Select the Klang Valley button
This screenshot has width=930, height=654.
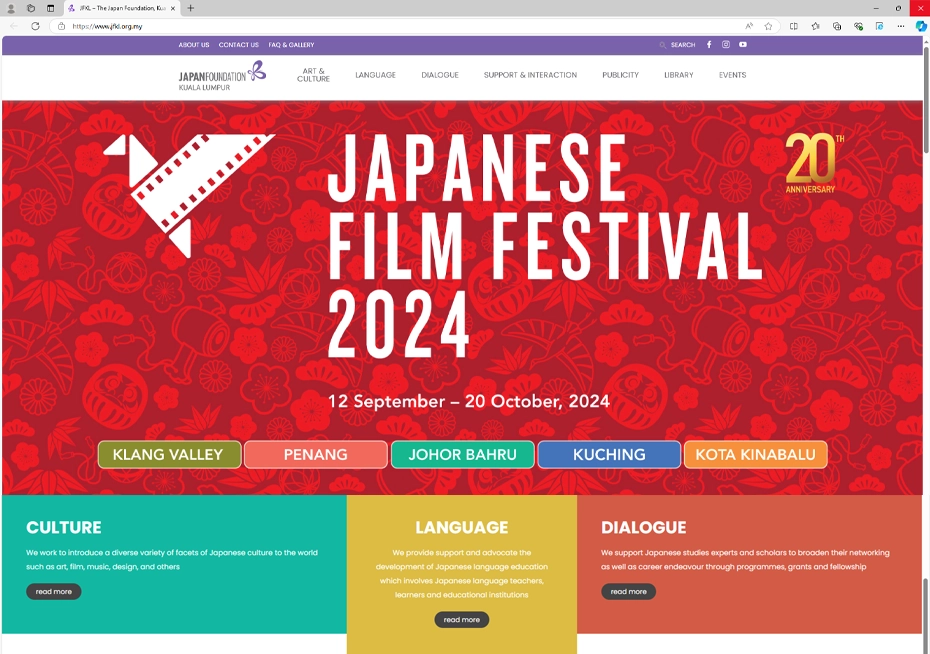pos(169,455)
